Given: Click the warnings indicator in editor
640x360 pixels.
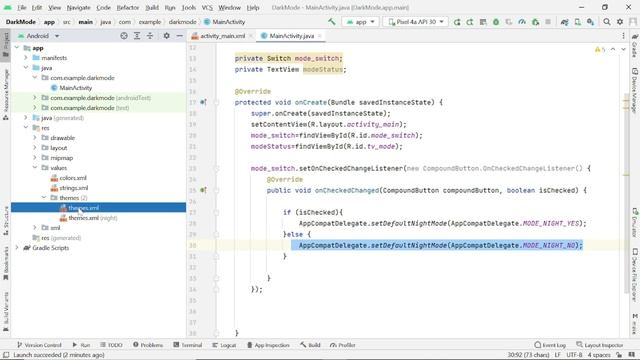Looking at the screenshot, I should pyautogui.click(x=600, y=49).
